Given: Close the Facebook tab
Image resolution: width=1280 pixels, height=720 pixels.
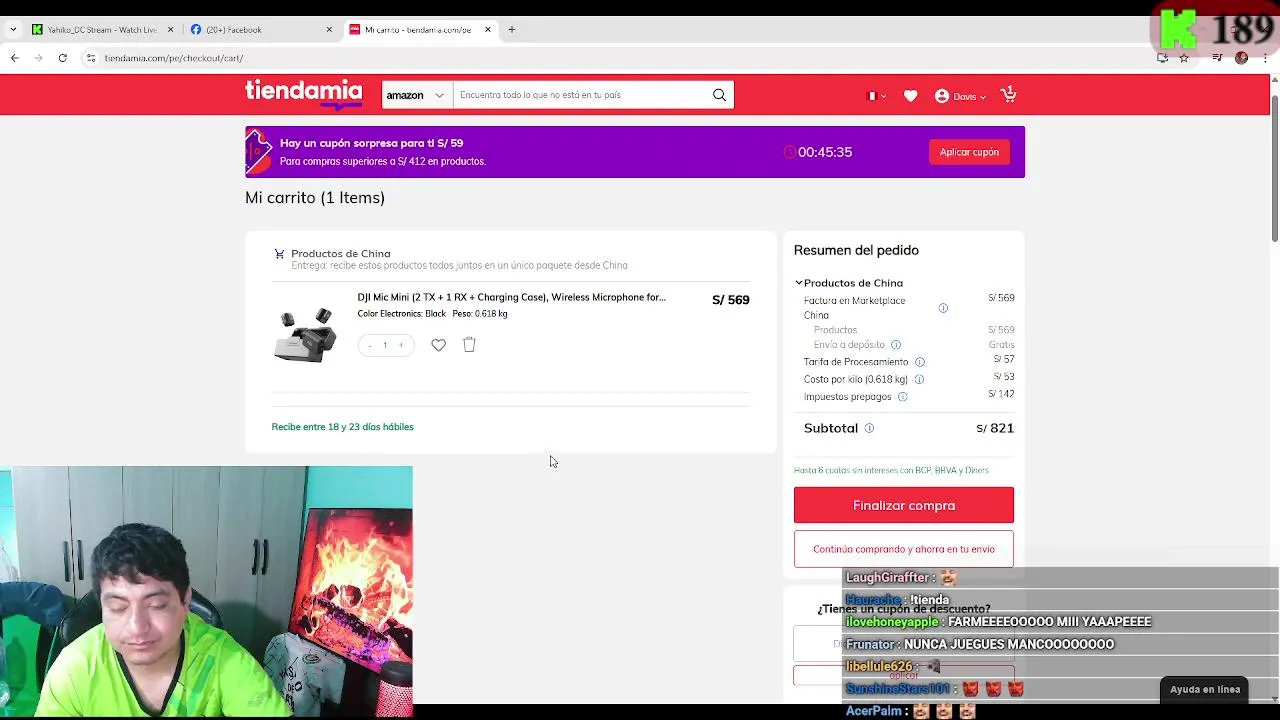Looking at the screenshot, I should click(329, 30).
